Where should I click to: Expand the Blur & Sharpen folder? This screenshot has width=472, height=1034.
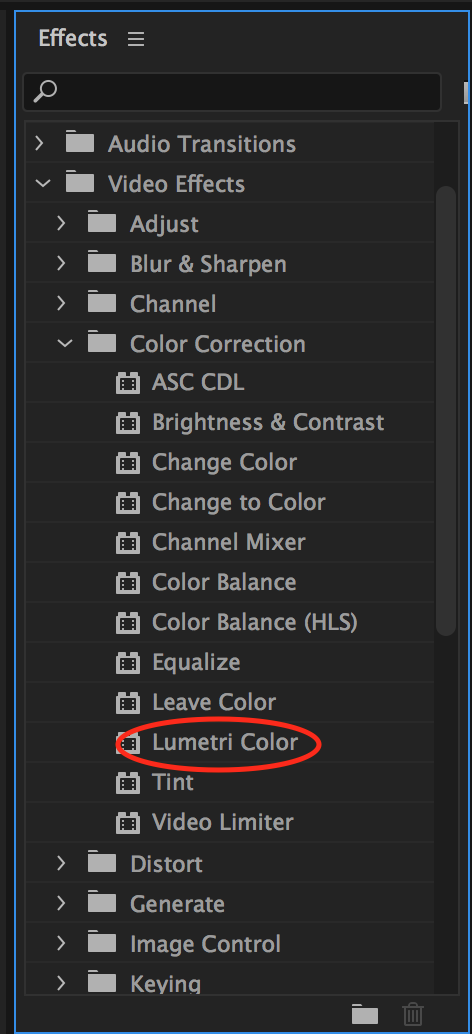coord(61,264)
